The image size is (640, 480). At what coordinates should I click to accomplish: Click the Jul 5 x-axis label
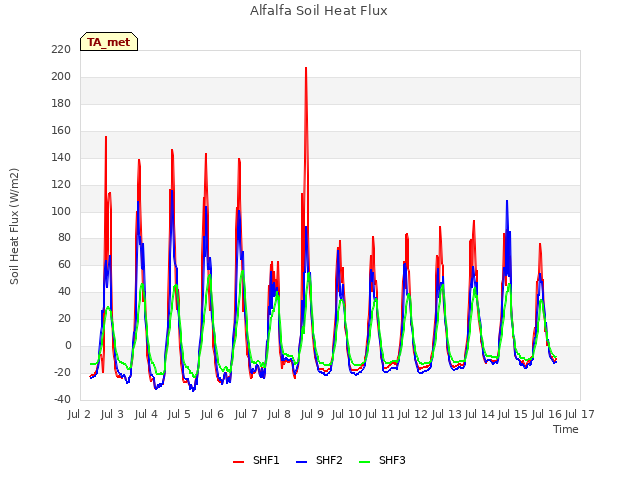179,414
